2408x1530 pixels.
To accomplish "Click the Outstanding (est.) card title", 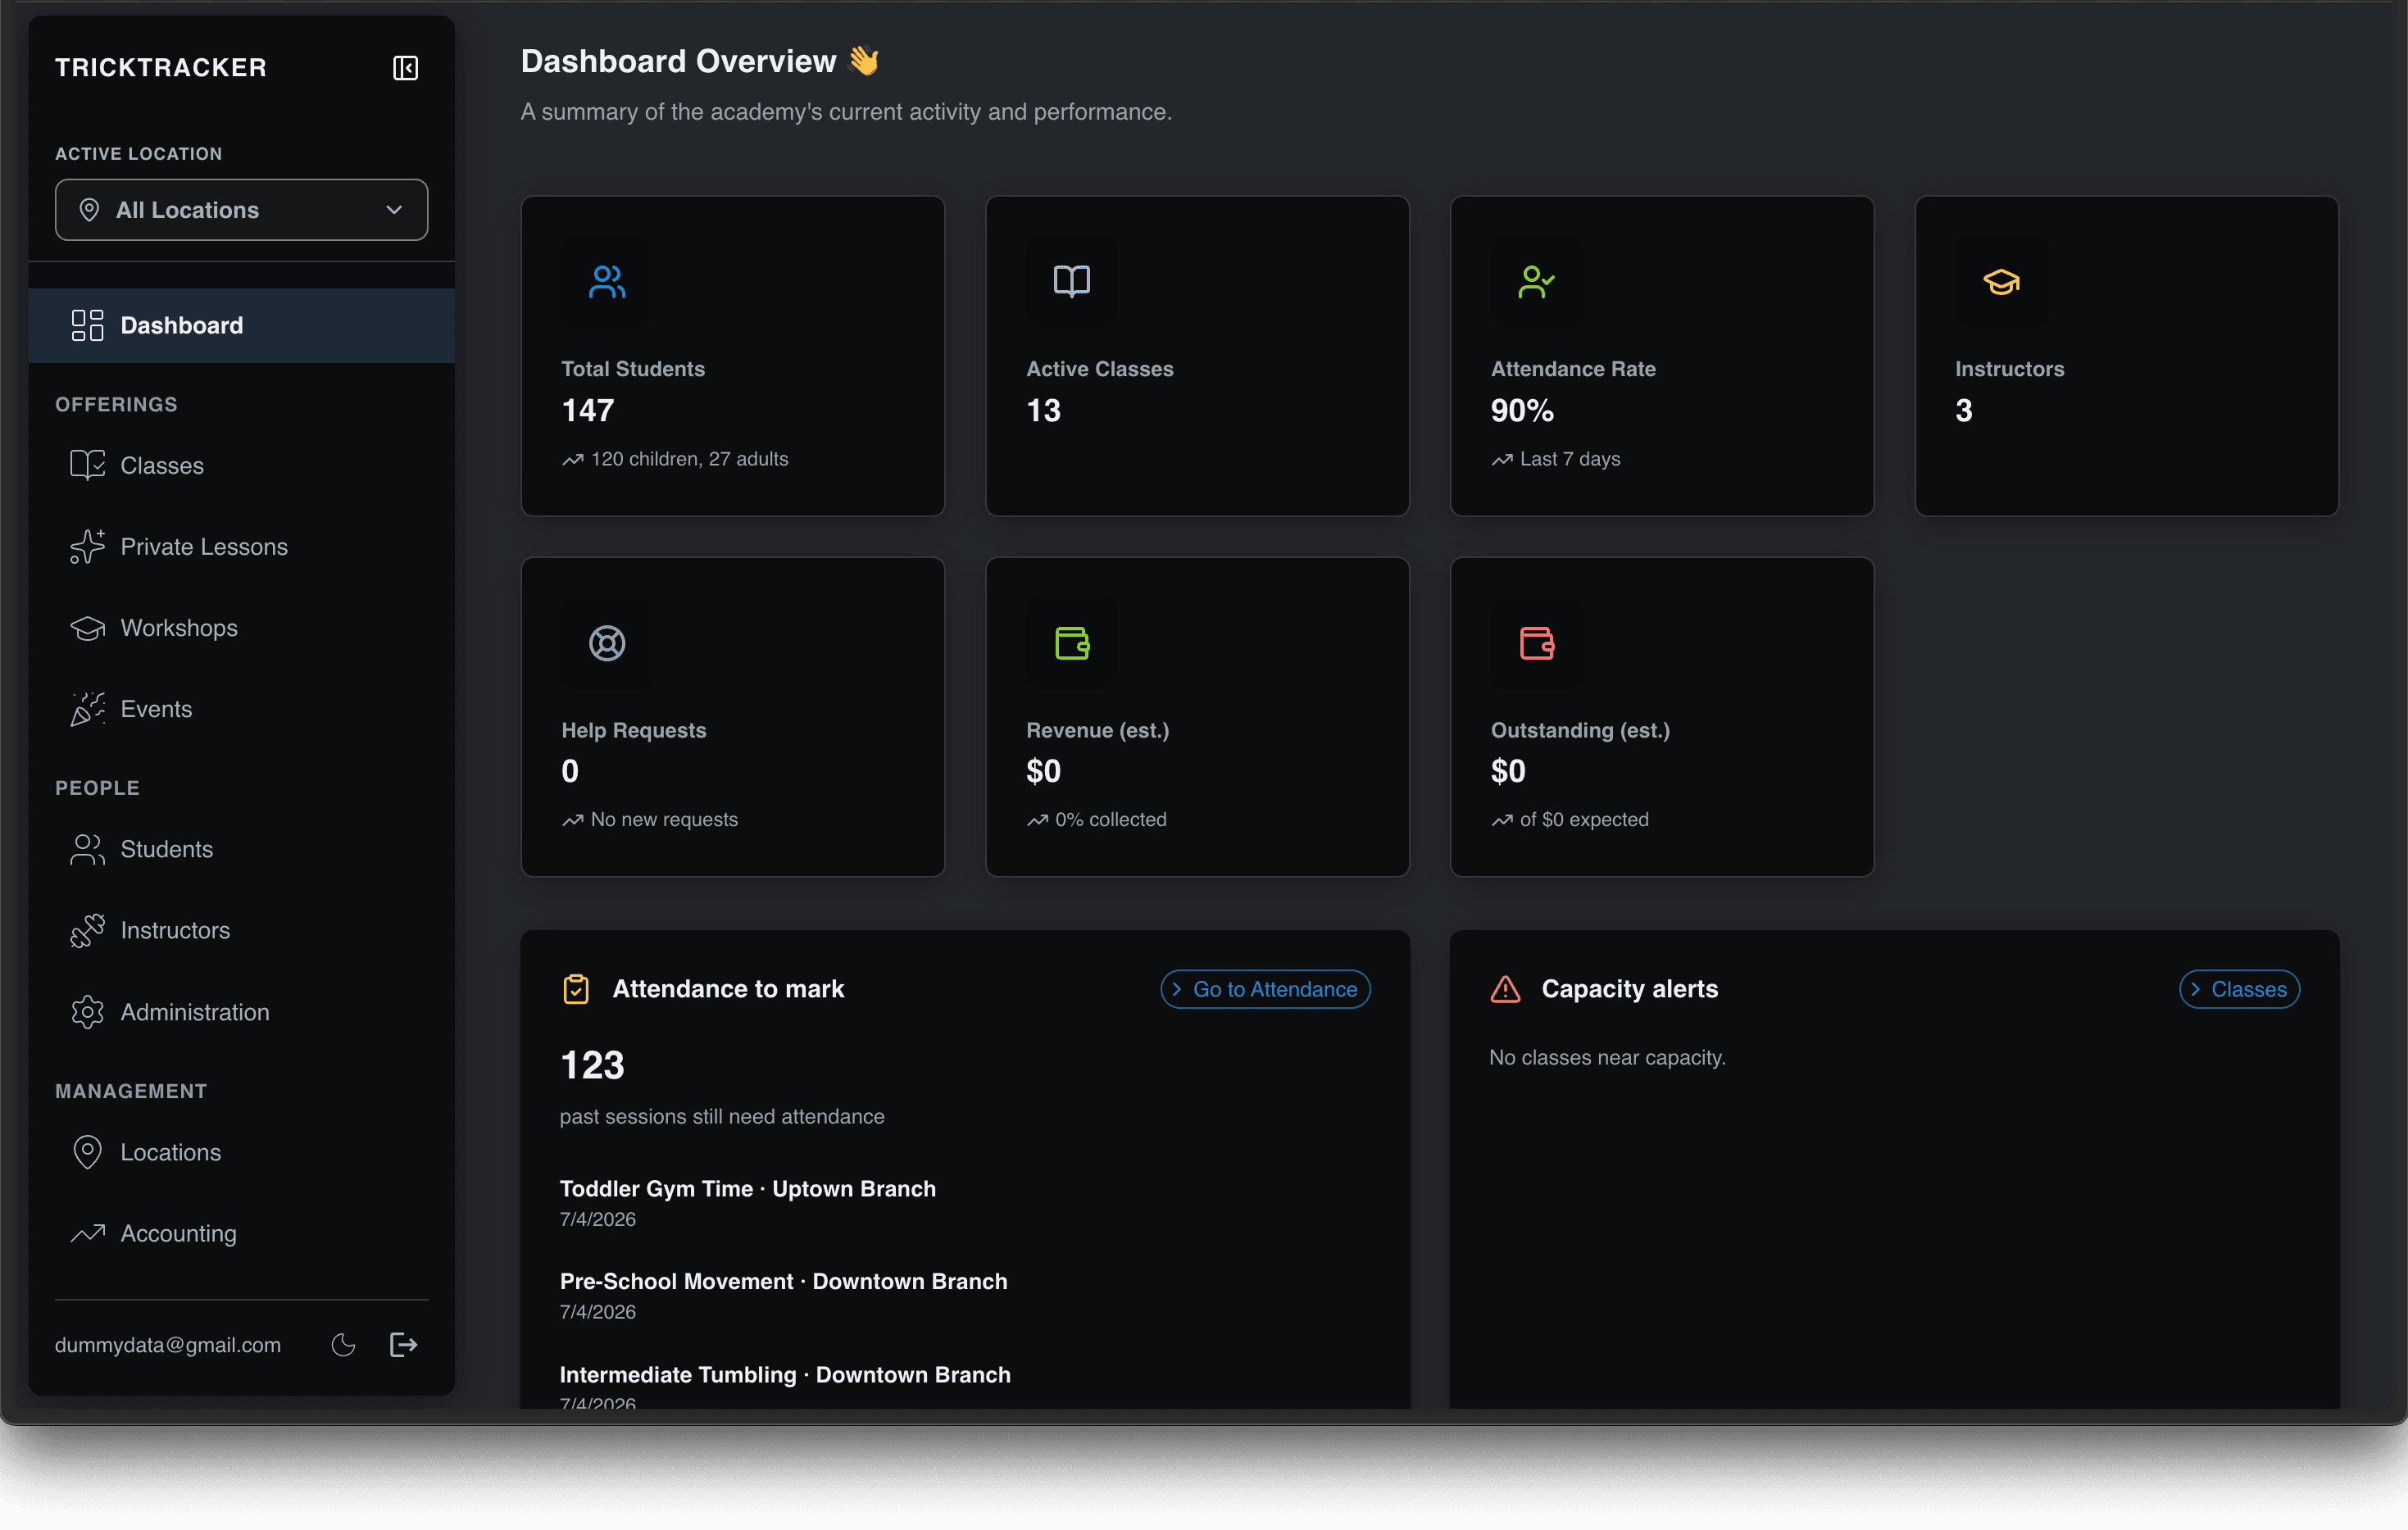I will [1580, 730].
